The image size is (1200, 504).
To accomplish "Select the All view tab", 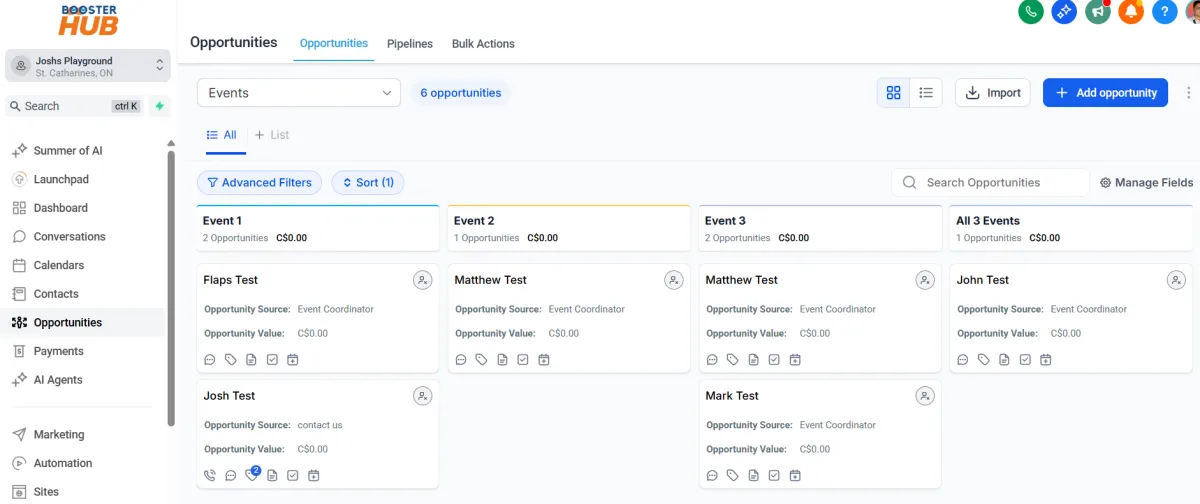I will (222, 135).
